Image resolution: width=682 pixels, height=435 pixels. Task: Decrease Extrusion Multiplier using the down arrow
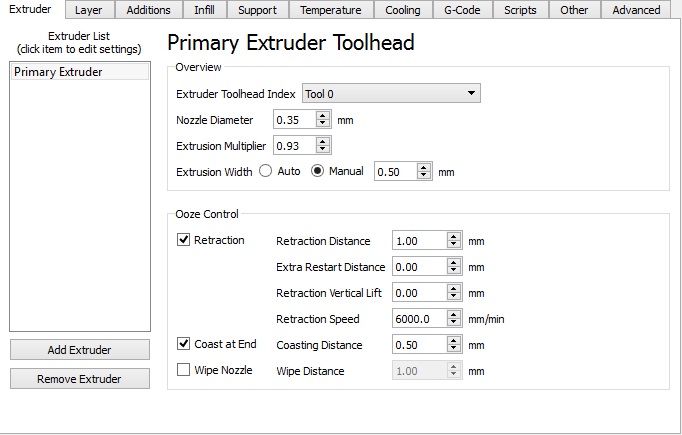322,150
